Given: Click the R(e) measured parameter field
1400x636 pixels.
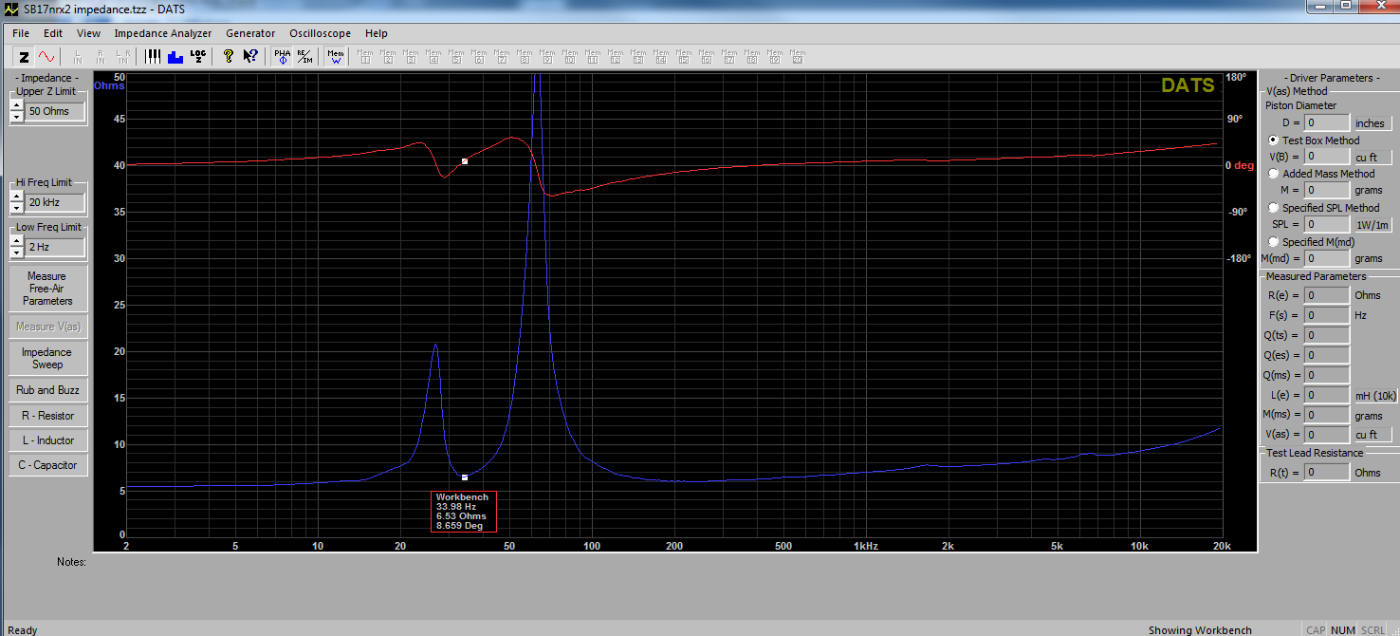Looking at the screenshot, I should click(1326, 295).
